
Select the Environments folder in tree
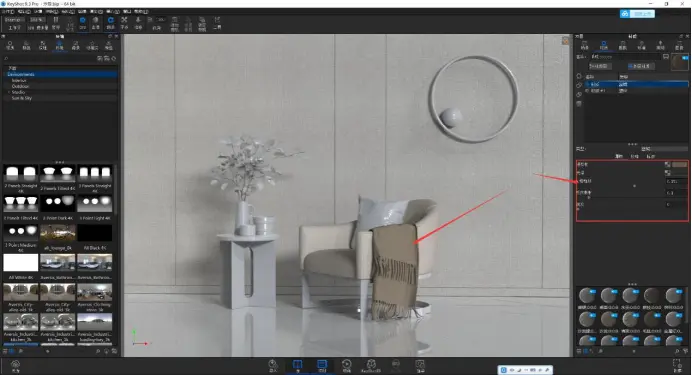pos(60,75)
